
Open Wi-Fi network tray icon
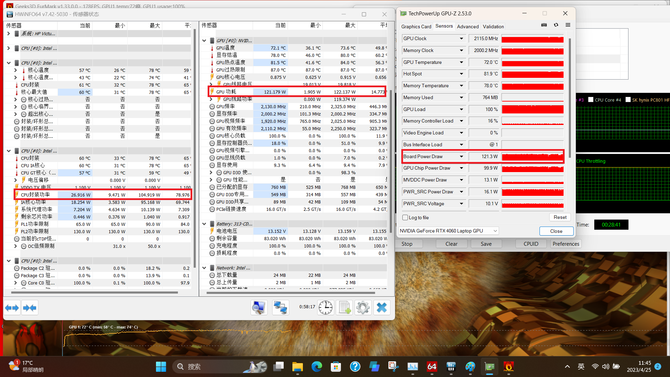click(x=595, y=367)
